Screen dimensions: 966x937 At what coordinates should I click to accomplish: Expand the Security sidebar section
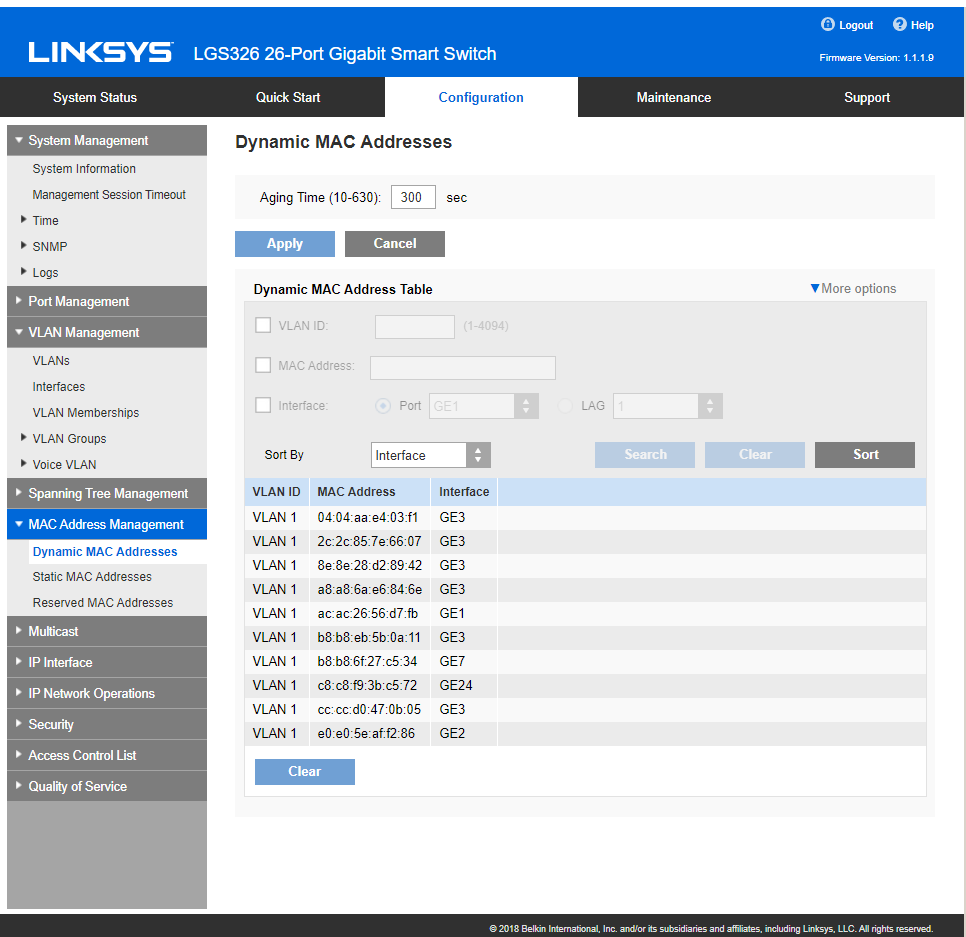(106, 724)
